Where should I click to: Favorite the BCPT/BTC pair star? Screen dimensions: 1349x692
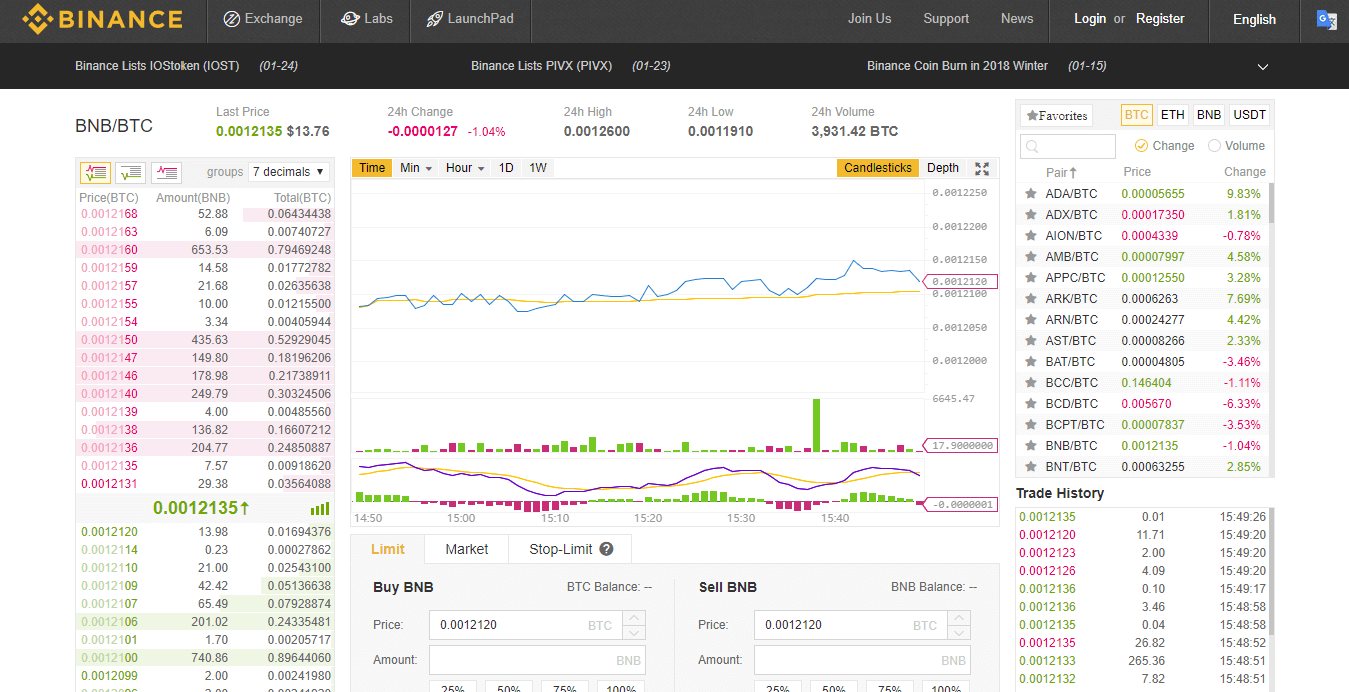tap(1030, 425)
